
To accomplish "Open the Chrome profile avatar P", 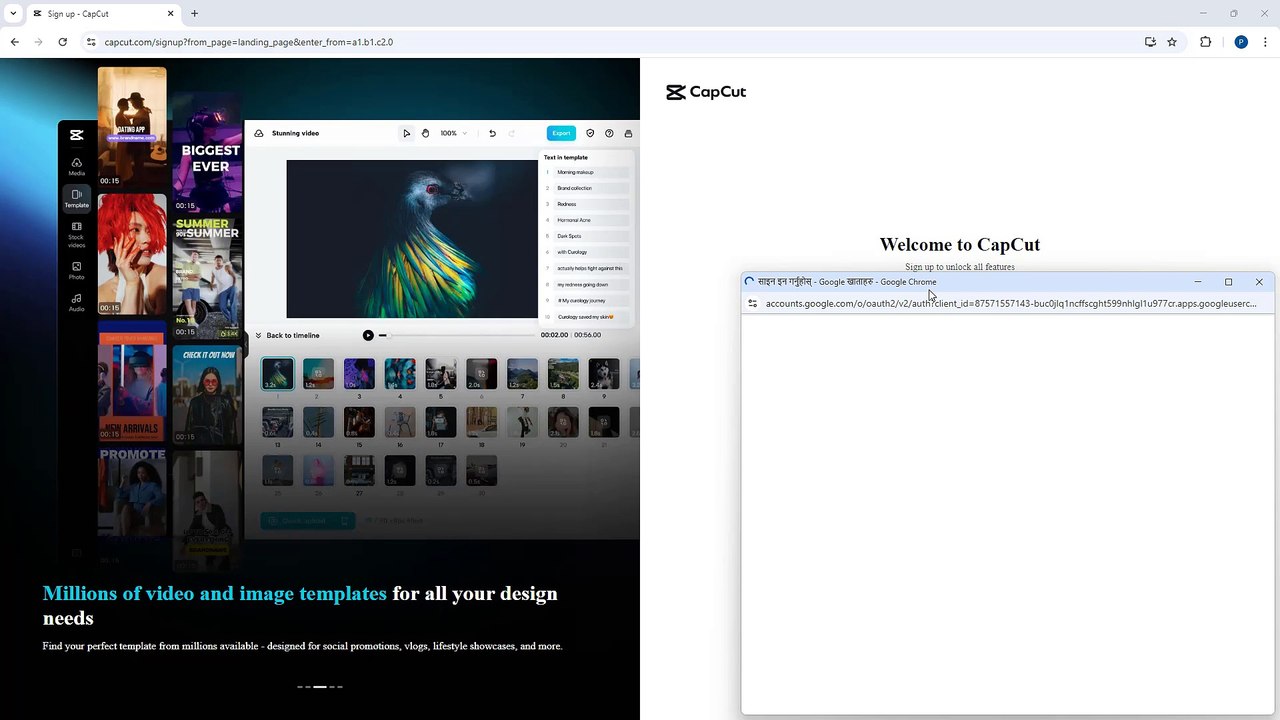I will coord(1241,42).
